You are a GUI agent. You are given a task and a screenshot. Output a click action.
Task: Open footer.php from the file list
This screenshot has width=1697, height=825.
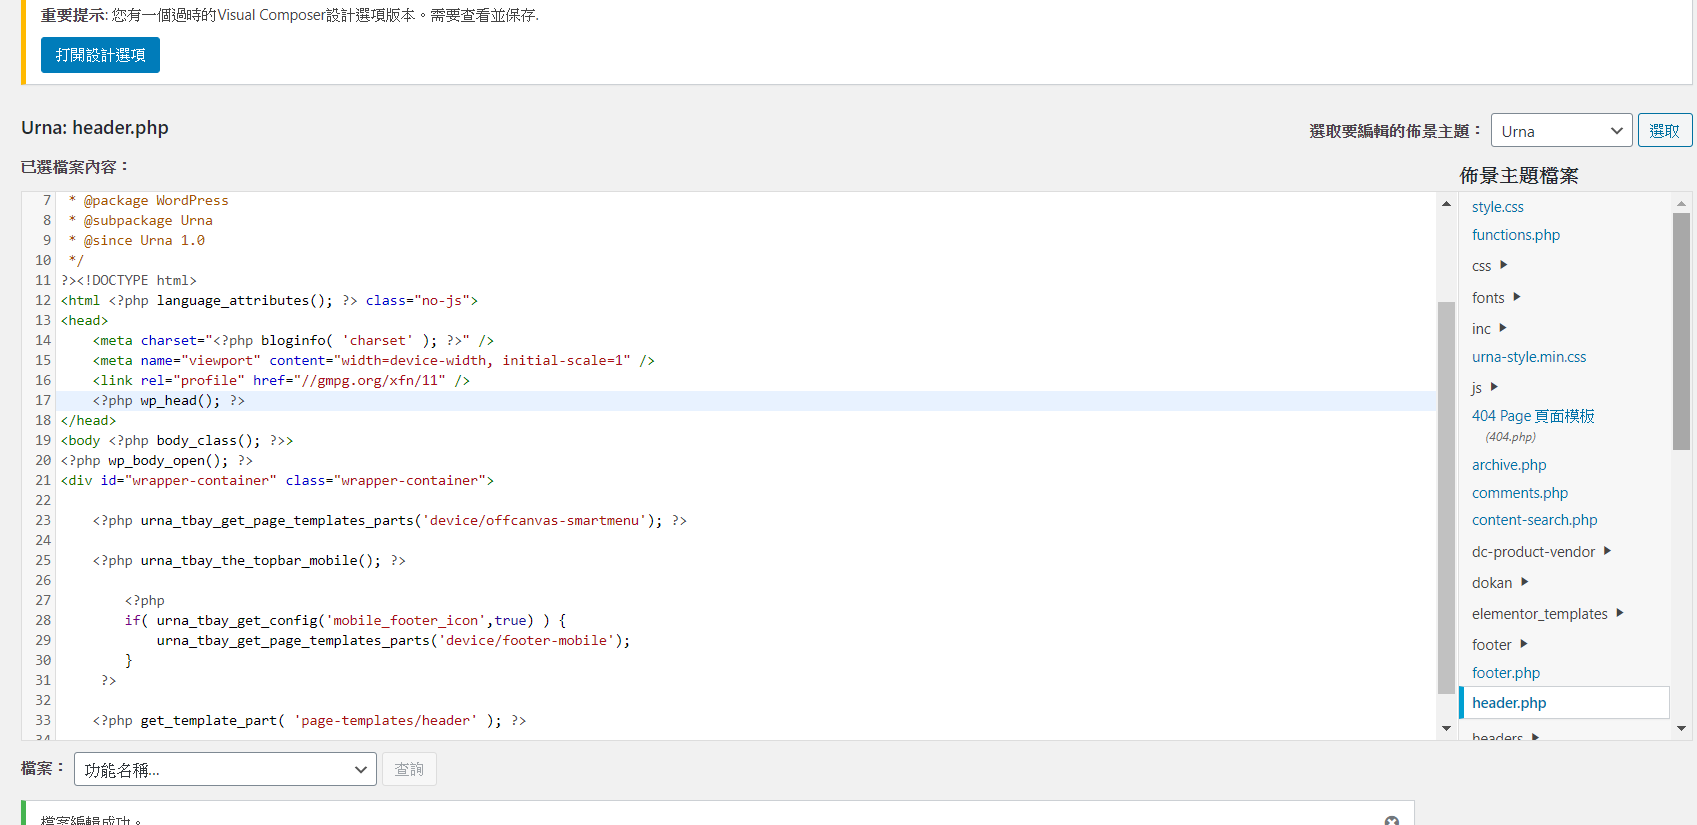[1505, 673]
